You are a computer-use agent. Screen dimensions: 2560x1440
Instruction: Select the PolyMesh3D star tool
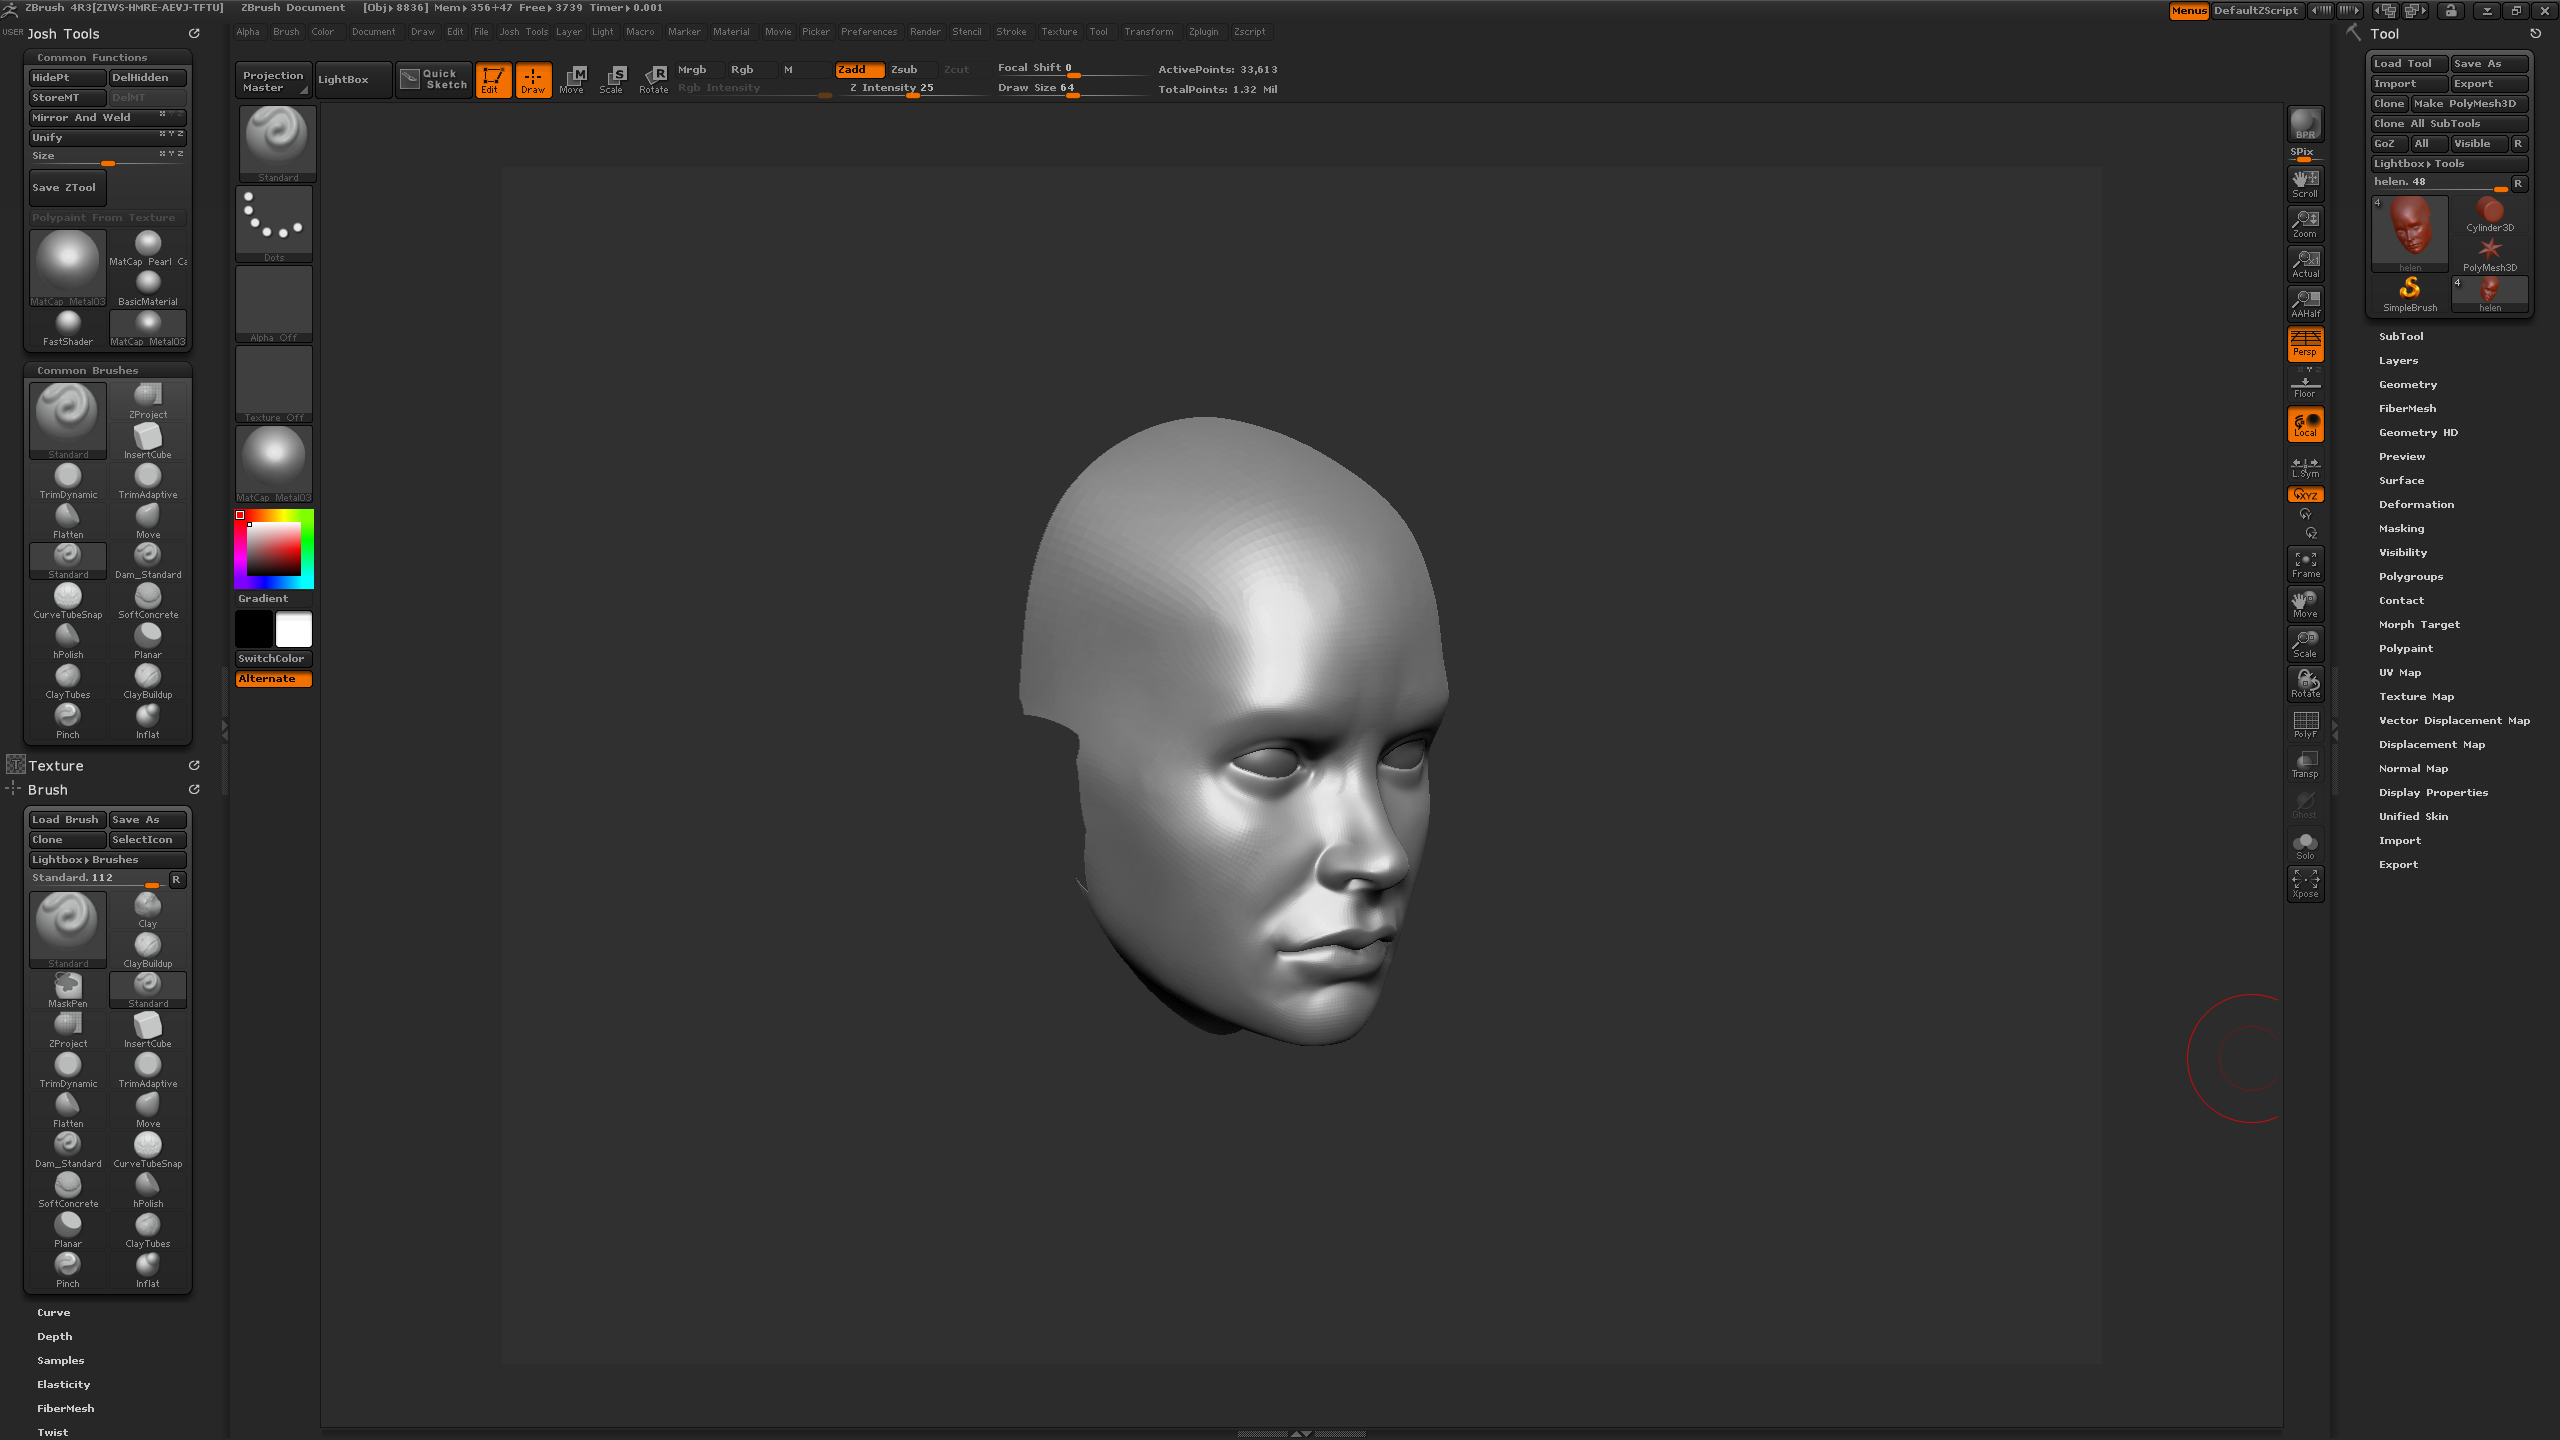tap(2490, 254)
